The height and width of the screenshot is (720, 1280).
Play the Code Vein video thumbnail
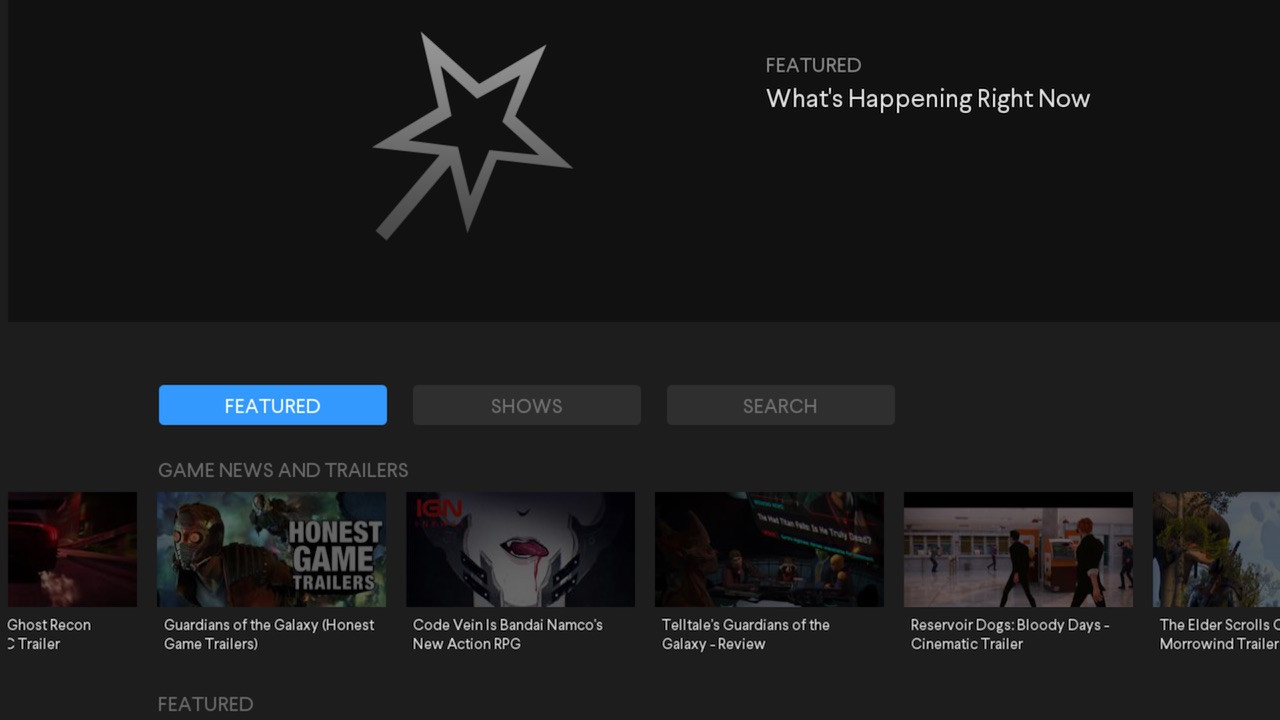click(520, 549)
